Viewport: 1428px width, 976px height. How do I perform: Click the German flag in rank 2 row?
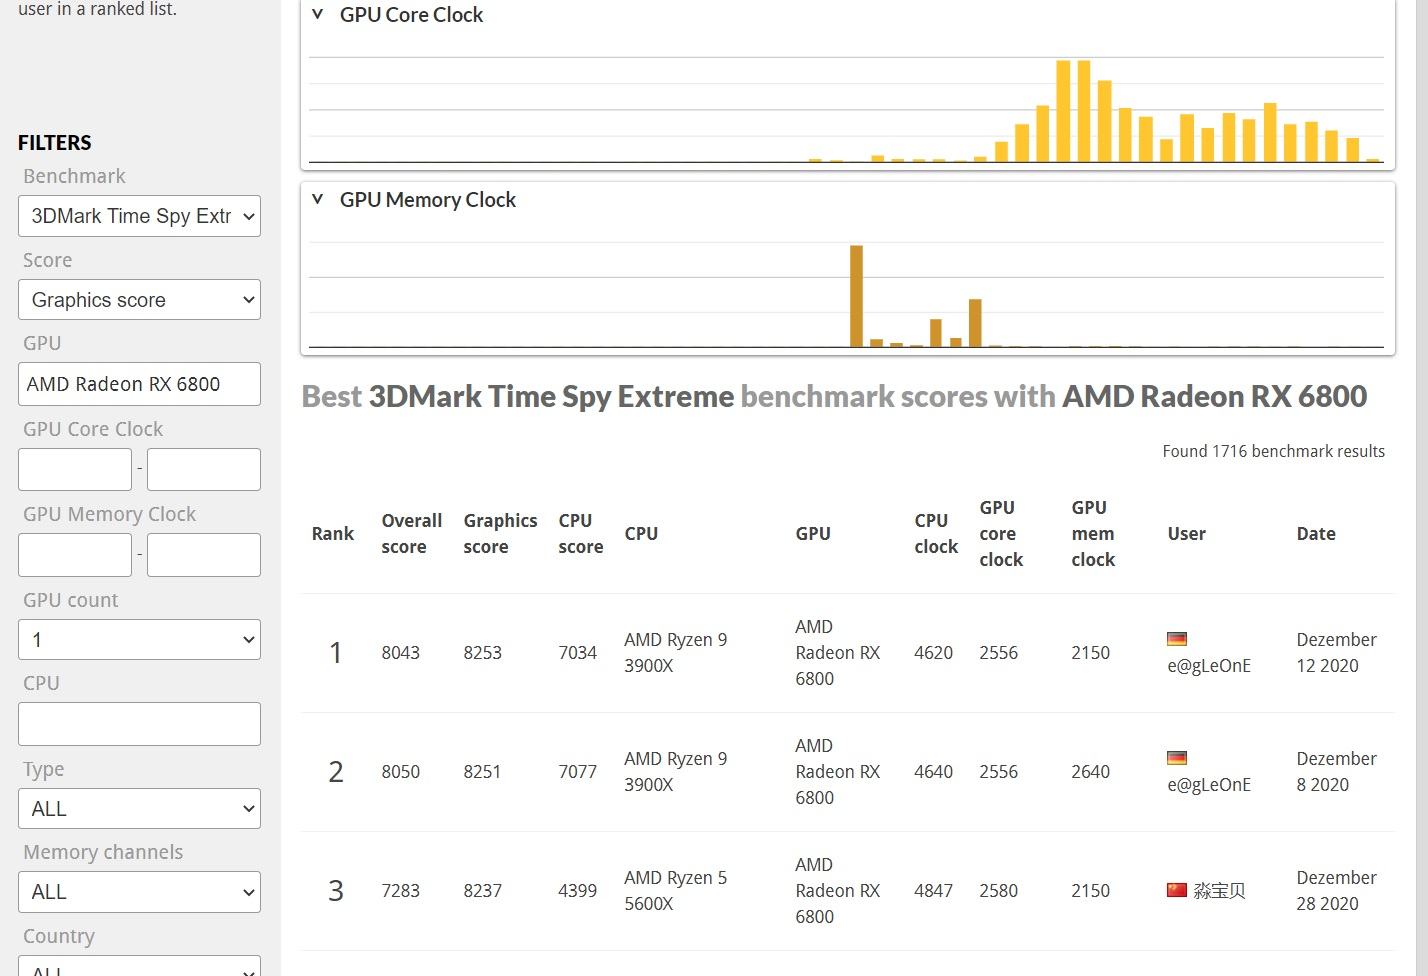(x=1177, y=758)
